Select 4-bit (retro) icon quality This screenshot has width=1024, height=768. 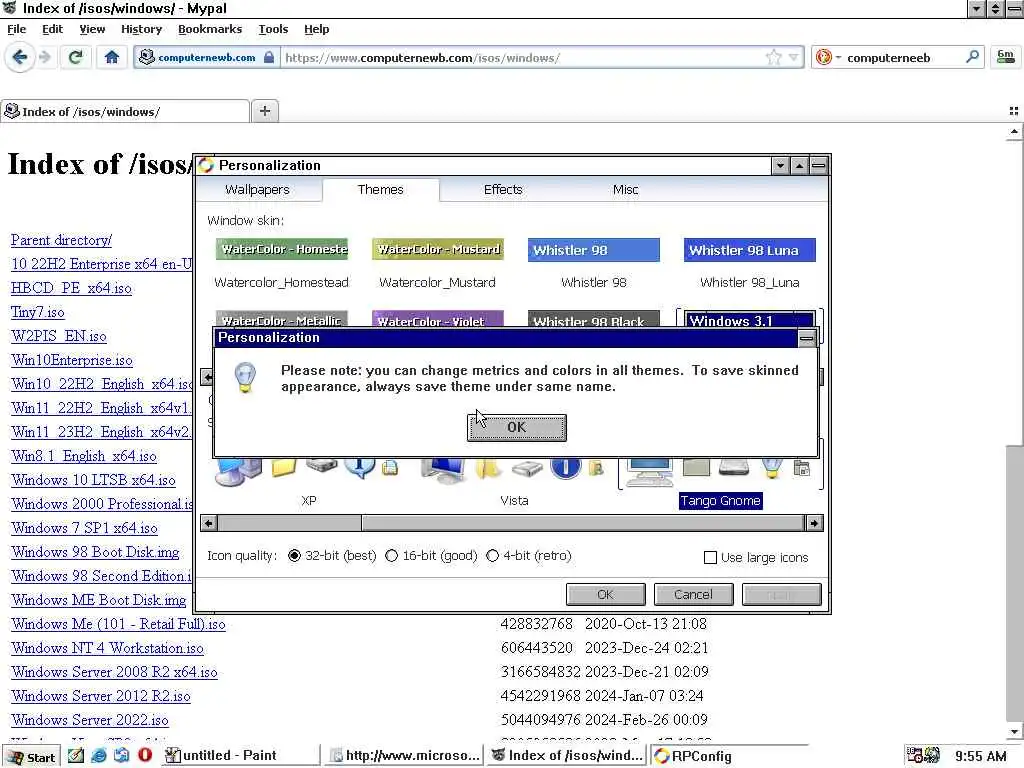click(x=492, y=556)
